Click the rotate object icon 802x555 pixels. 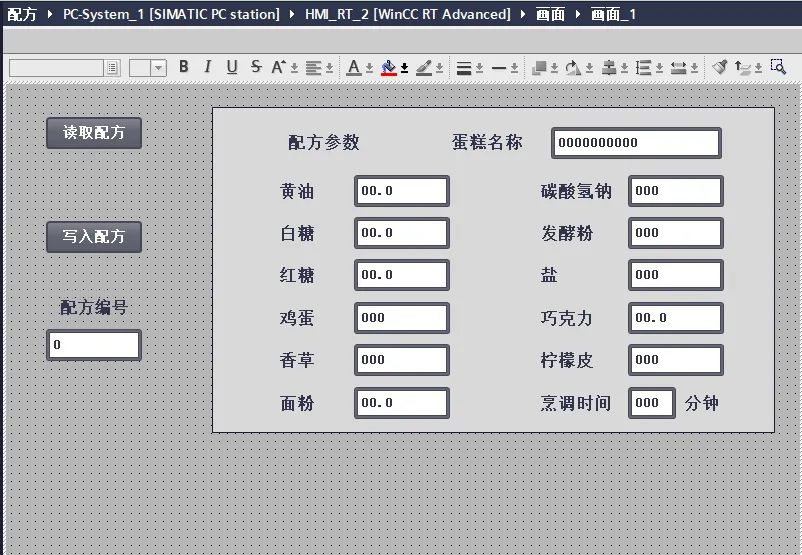573,68
